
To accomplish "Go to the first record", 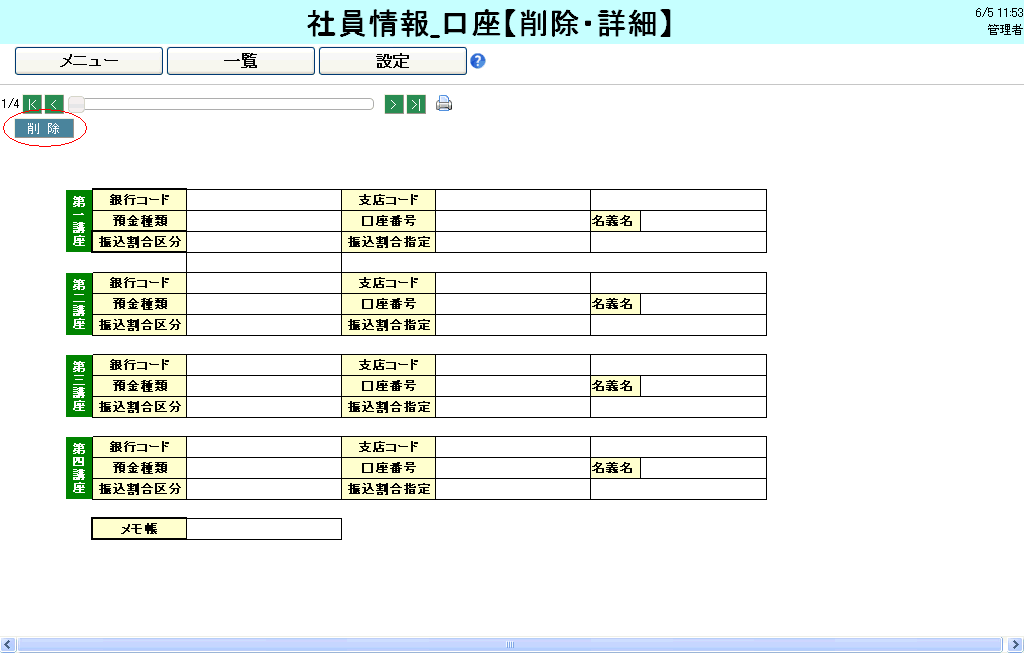I will pos(32,104).
